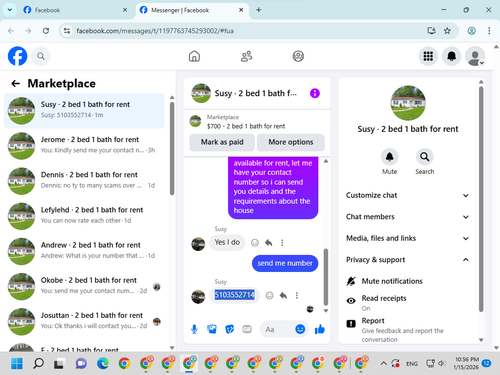Show hidden system tray icons
Viewport: 500px width, 375px height.
(383, 363)
